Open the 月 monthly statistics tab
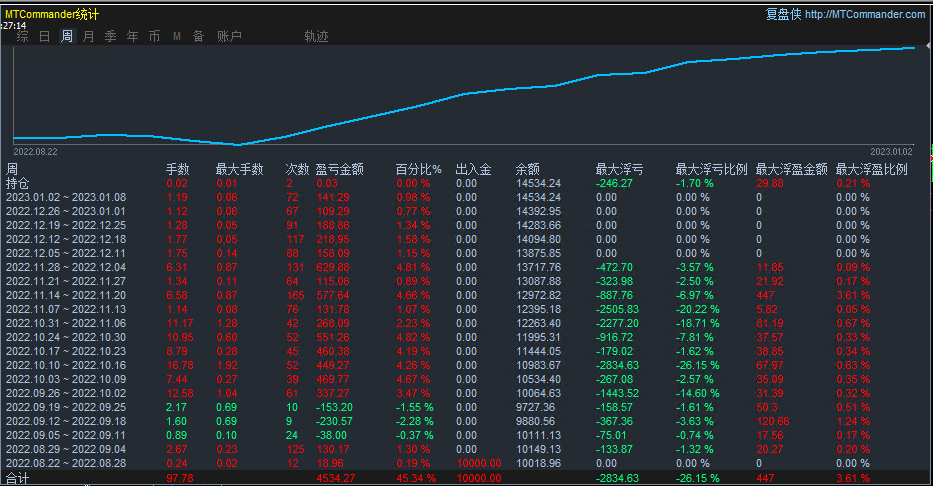The height and width of the screenshot is (486, 933). (89, 36)
